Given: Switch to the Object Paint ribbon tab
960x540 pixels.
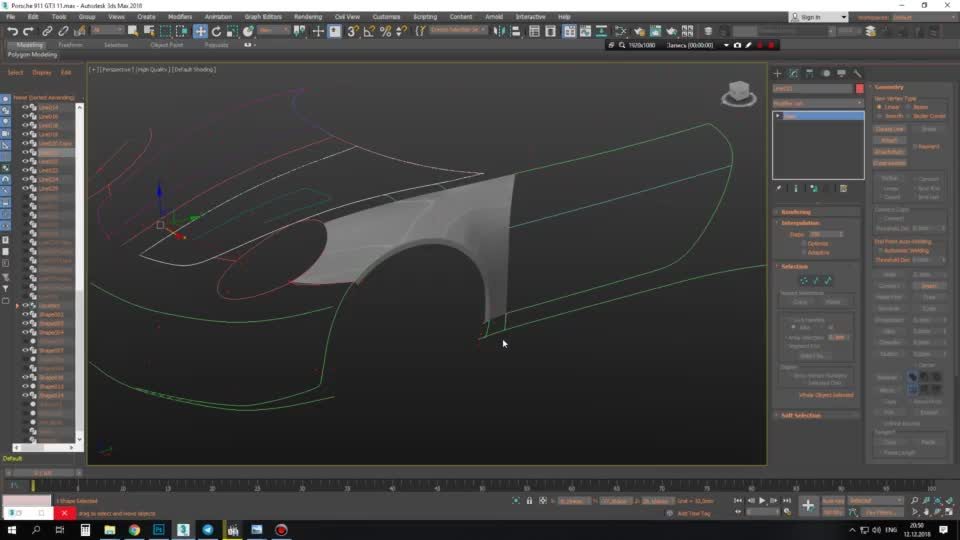Looking at the screenshot, I should (167, 45).
